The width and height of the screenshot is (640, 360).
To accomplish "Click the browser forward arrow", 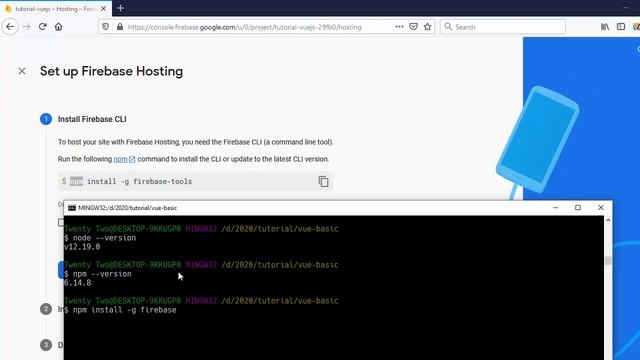I will [27, 27].
